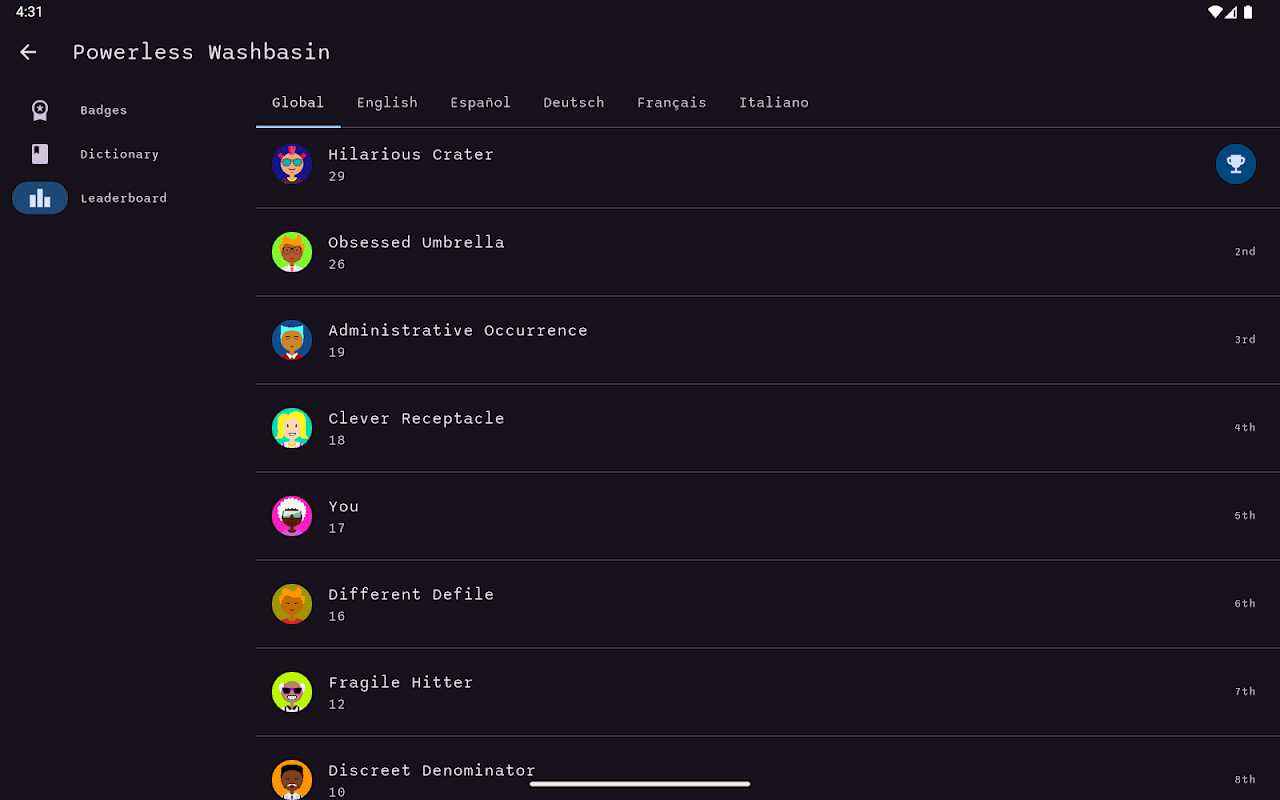Tap Clever Receptacle's blonde avatar

click(x=292, y=428)
